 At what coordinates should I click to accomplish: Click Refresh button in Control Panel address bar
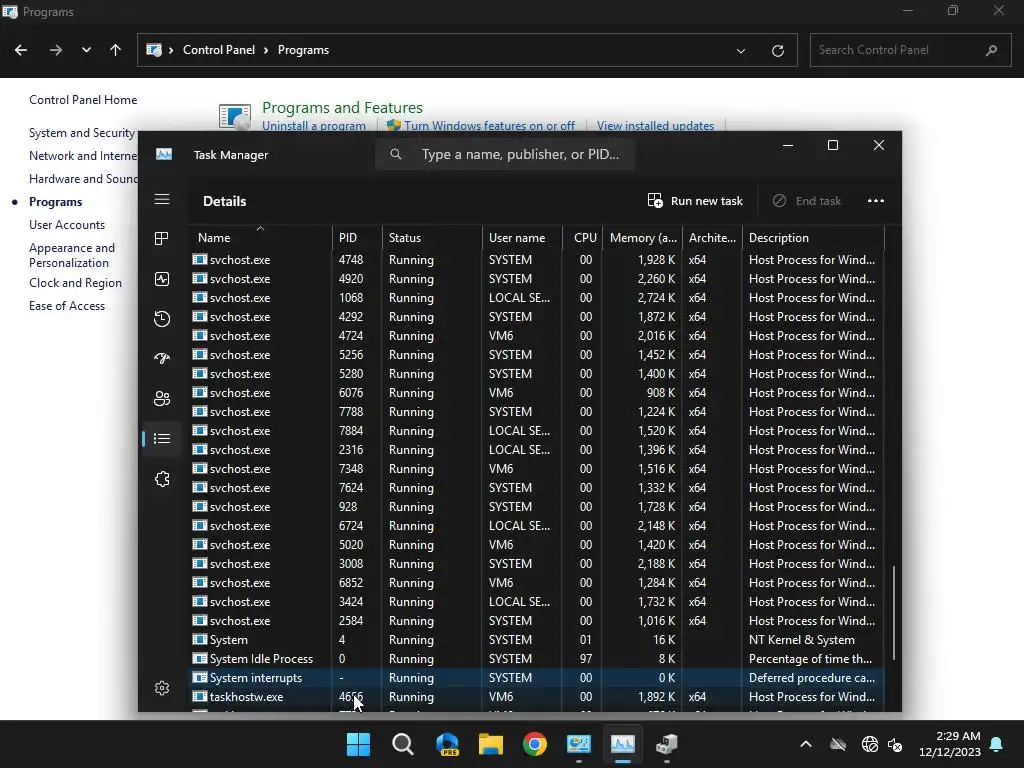(777, 50)
